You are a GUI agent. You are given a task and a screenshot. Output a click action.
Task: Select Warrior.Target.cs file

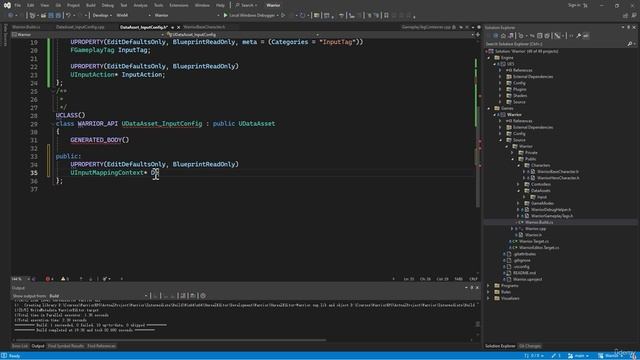(x=534, y=241)
